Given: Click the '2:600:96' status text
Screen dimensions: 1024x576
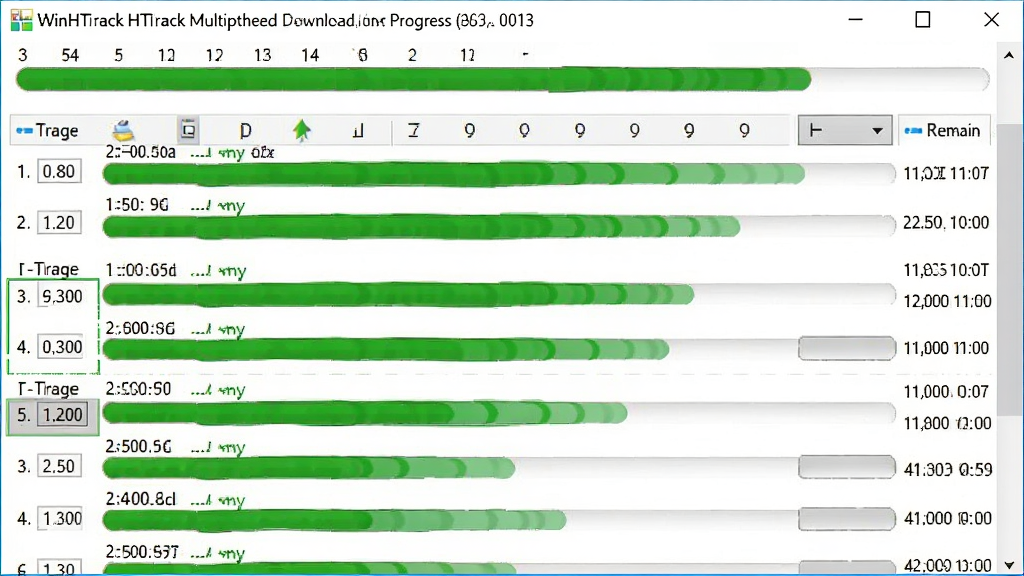Looking at the screenshot, I should 140,328.
